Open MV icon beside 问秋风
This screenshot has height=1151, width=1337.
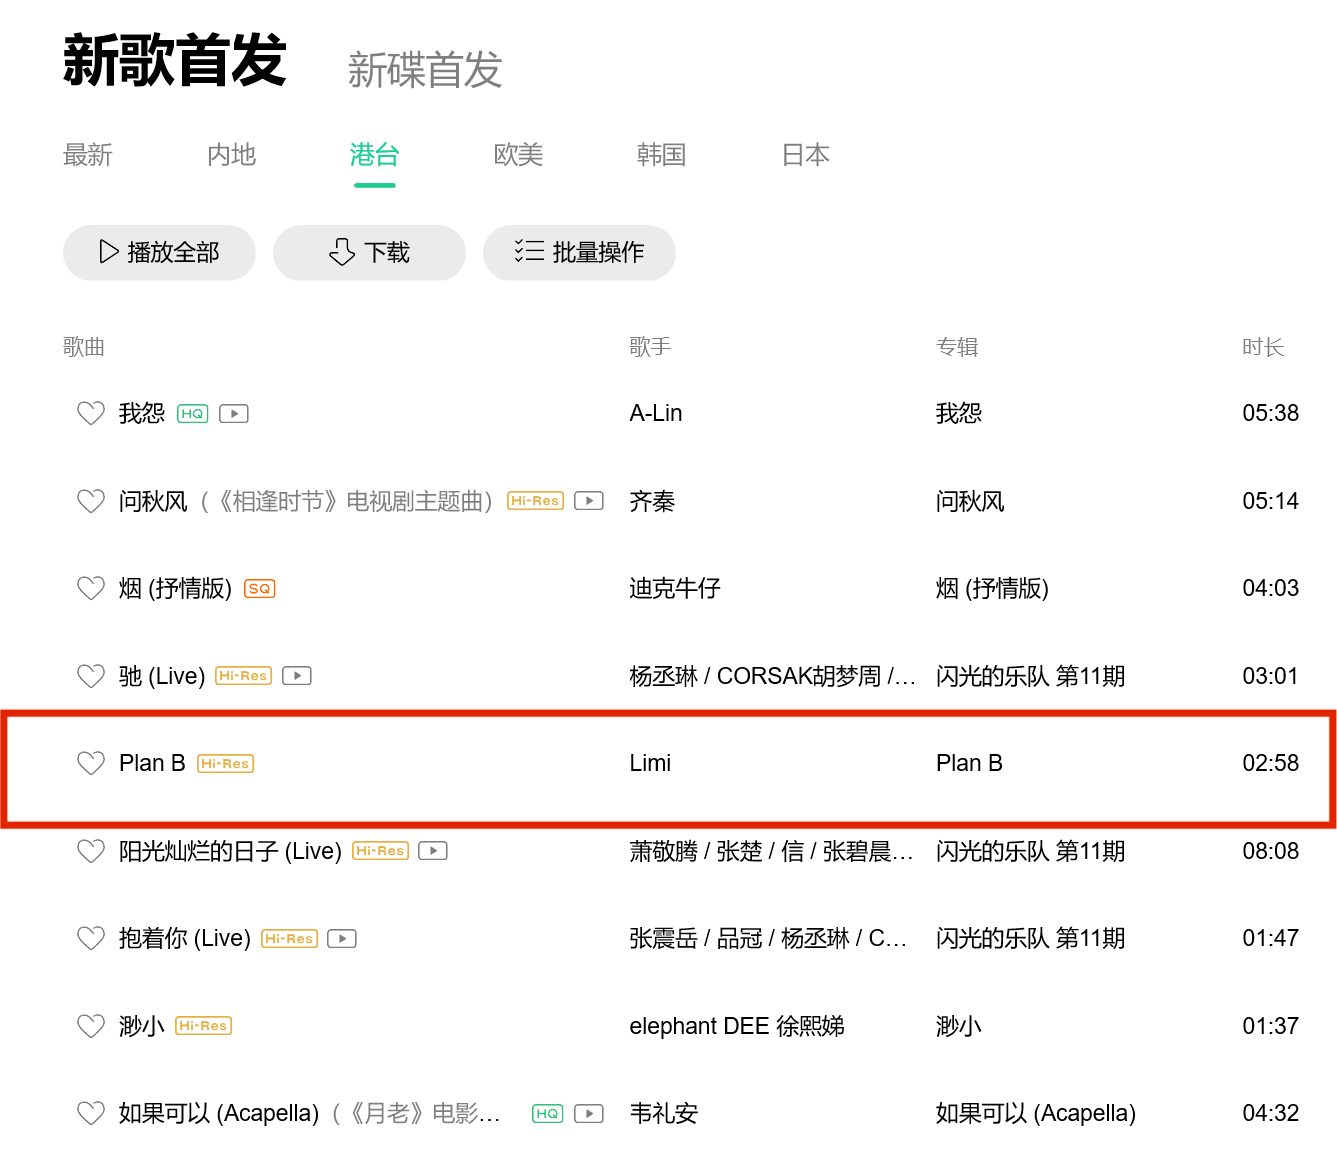589,501
